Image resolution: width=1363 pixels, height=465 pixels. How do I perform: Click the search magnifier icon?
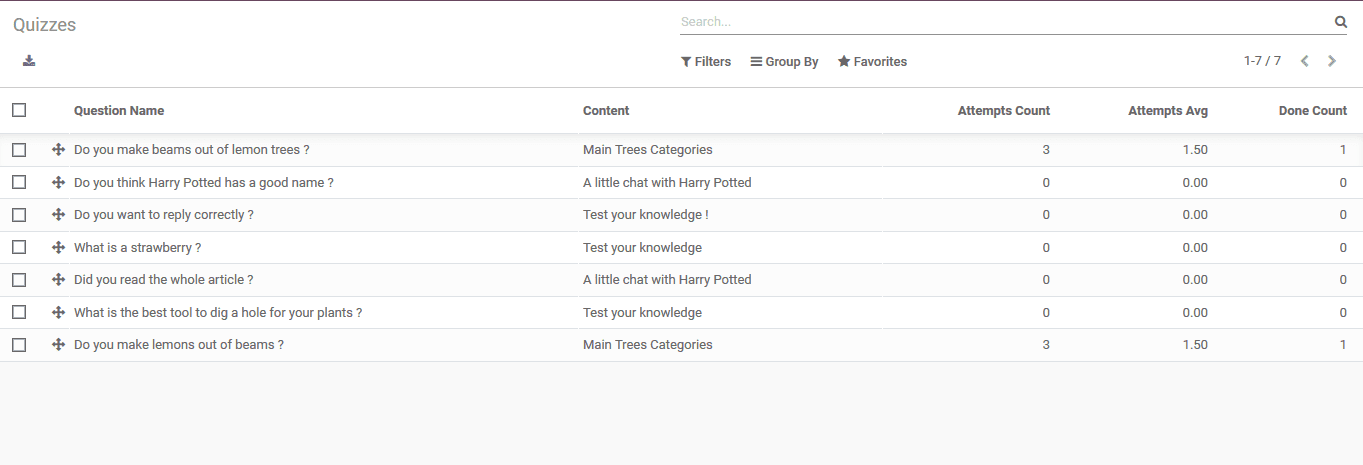(x=1341, y=22)
